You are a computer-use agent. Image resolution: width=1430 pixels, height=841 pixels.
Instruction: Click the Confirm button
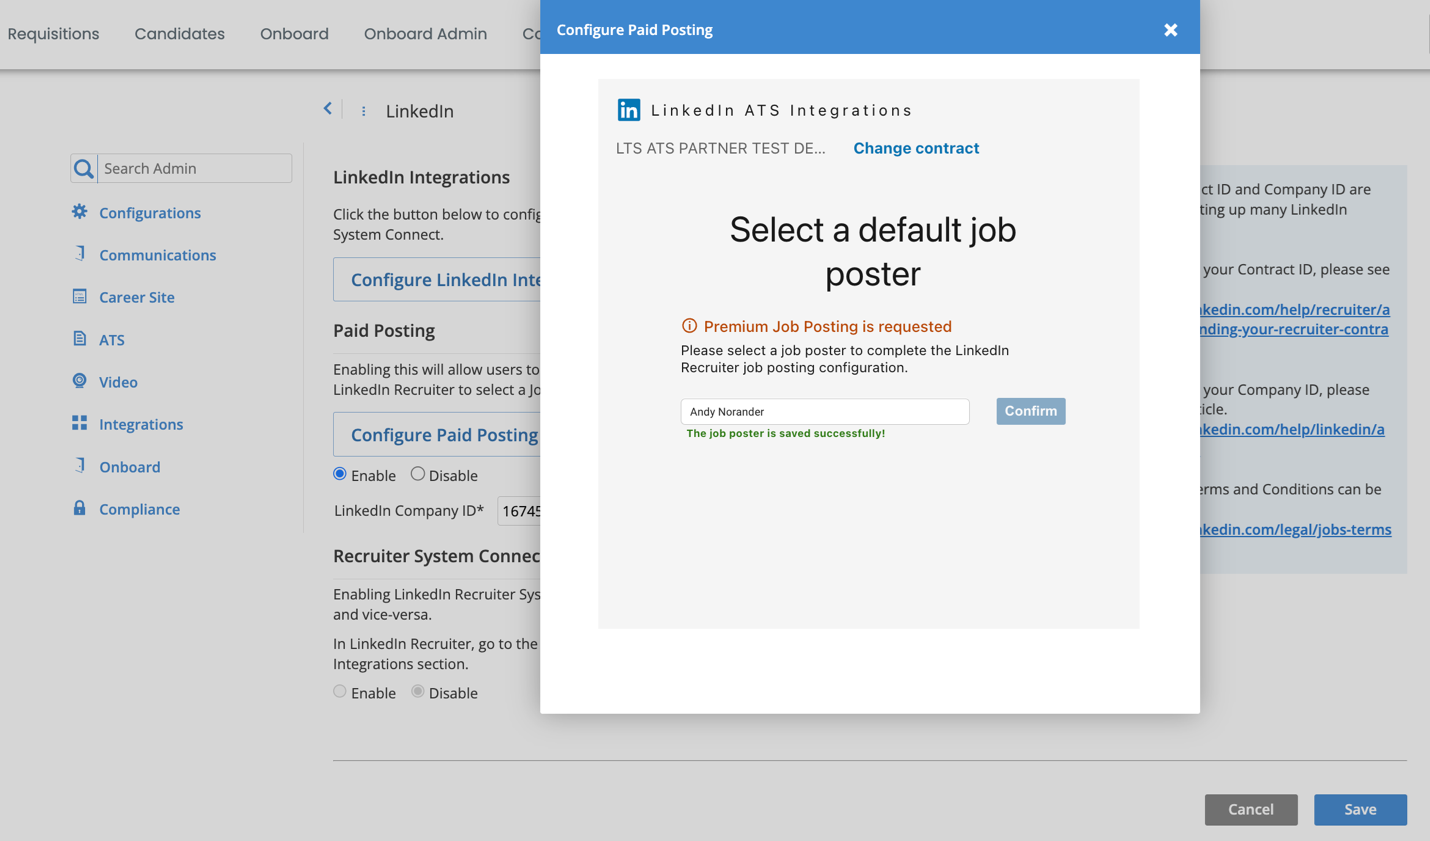coord(1031,411)
